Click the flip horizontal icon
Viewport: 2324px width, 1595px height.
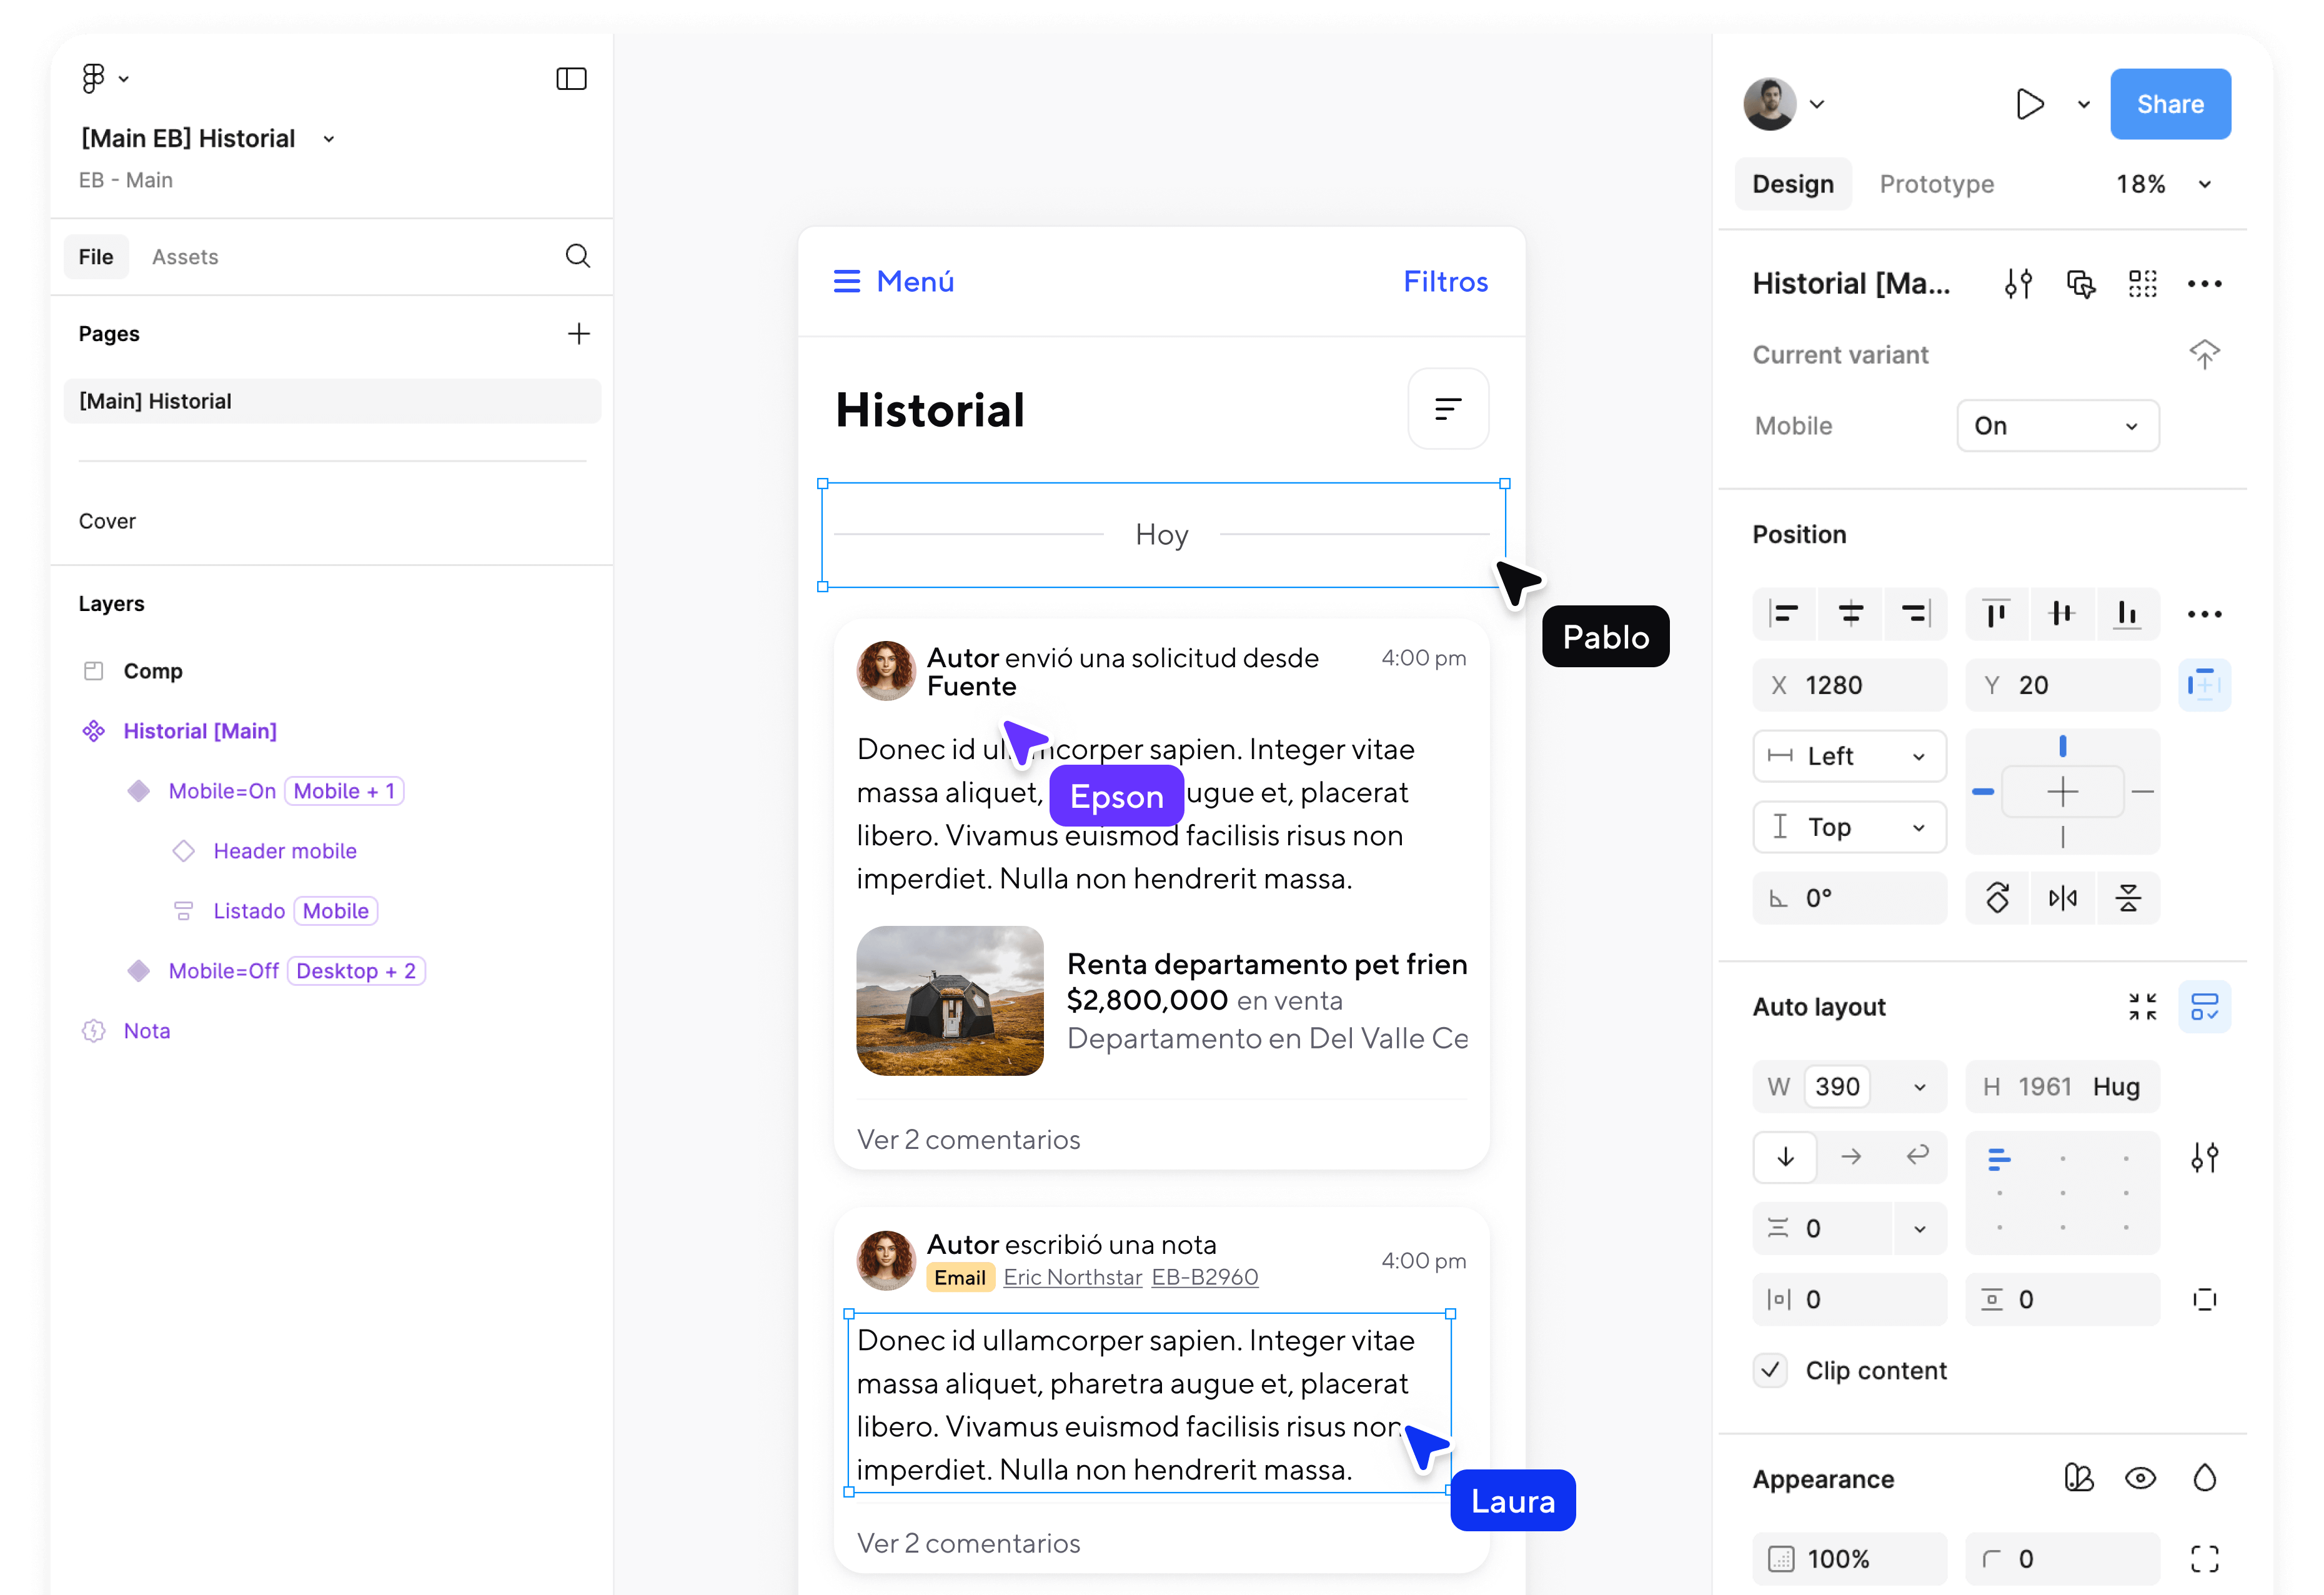[x=2062, y=898]
